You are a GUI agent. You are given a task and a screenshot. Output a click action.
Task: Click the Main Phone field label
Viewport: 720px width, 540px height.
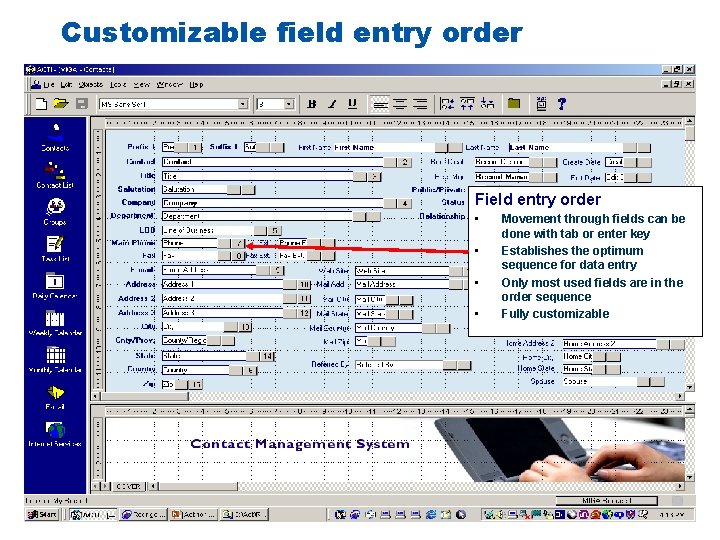pyautogui.click(x=133, y=243)
